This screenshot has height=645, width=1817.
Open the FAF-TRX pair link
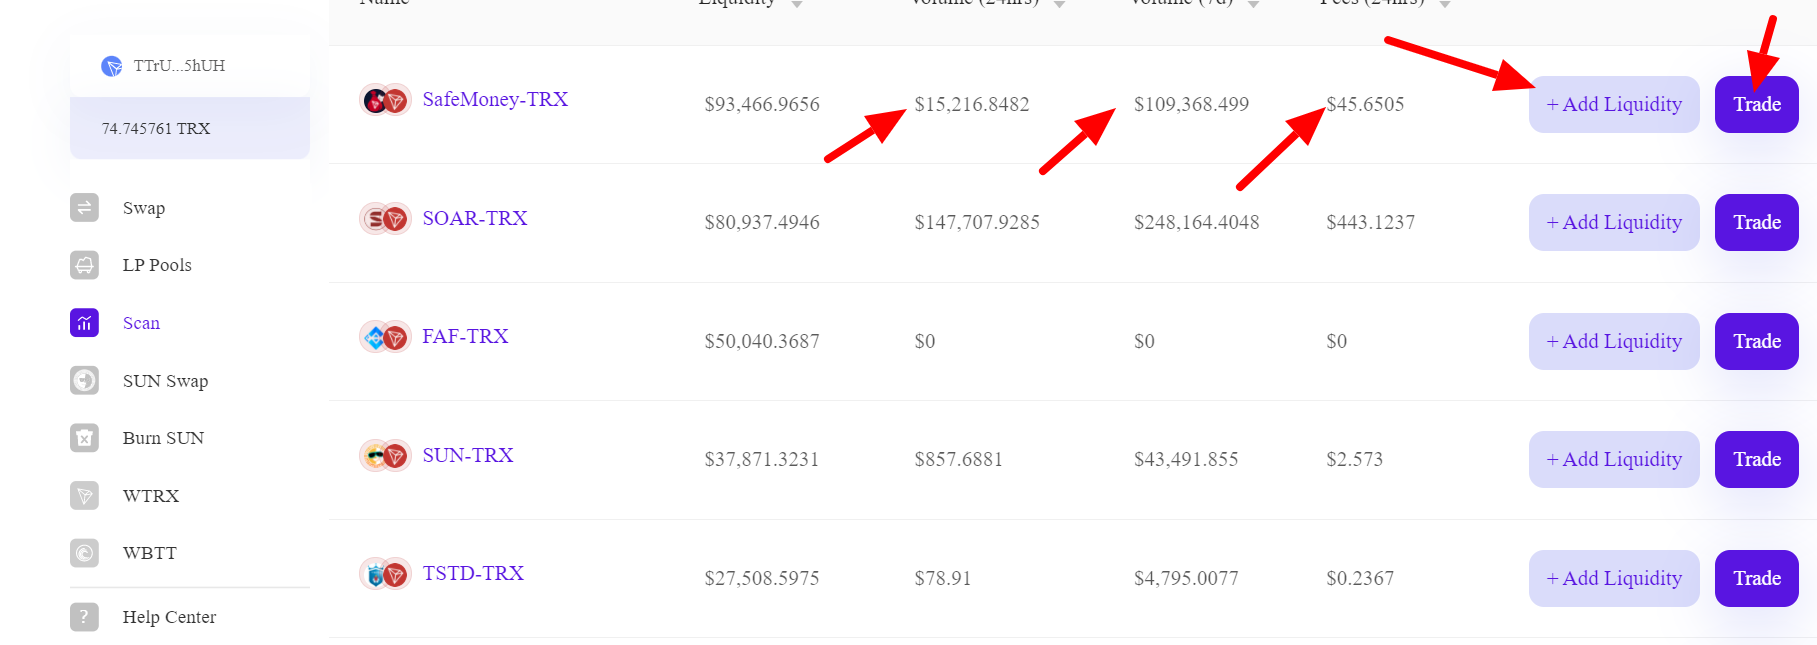tap(465, 336)
